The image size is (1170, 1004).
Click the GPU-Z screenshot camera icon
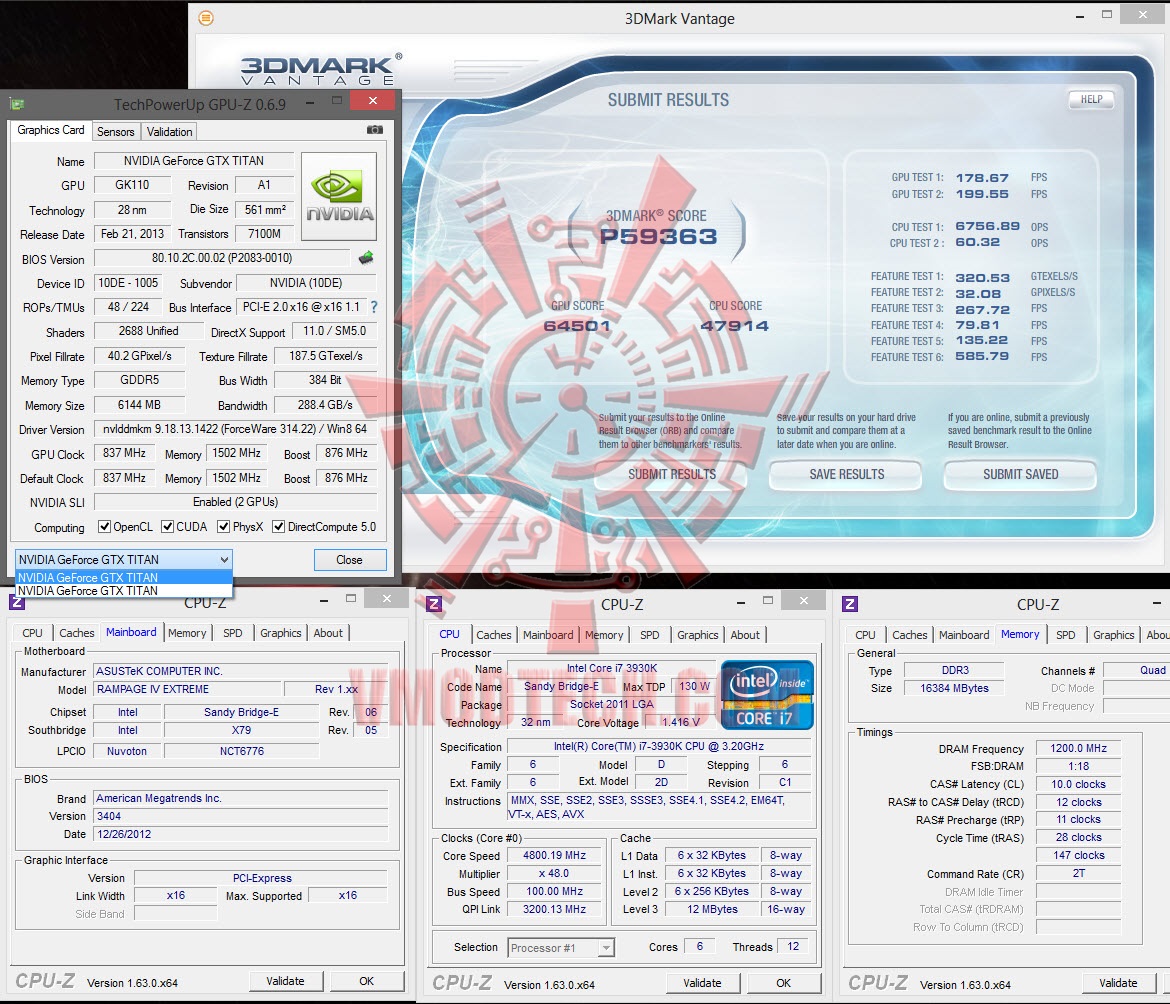[x=375, y=130]
